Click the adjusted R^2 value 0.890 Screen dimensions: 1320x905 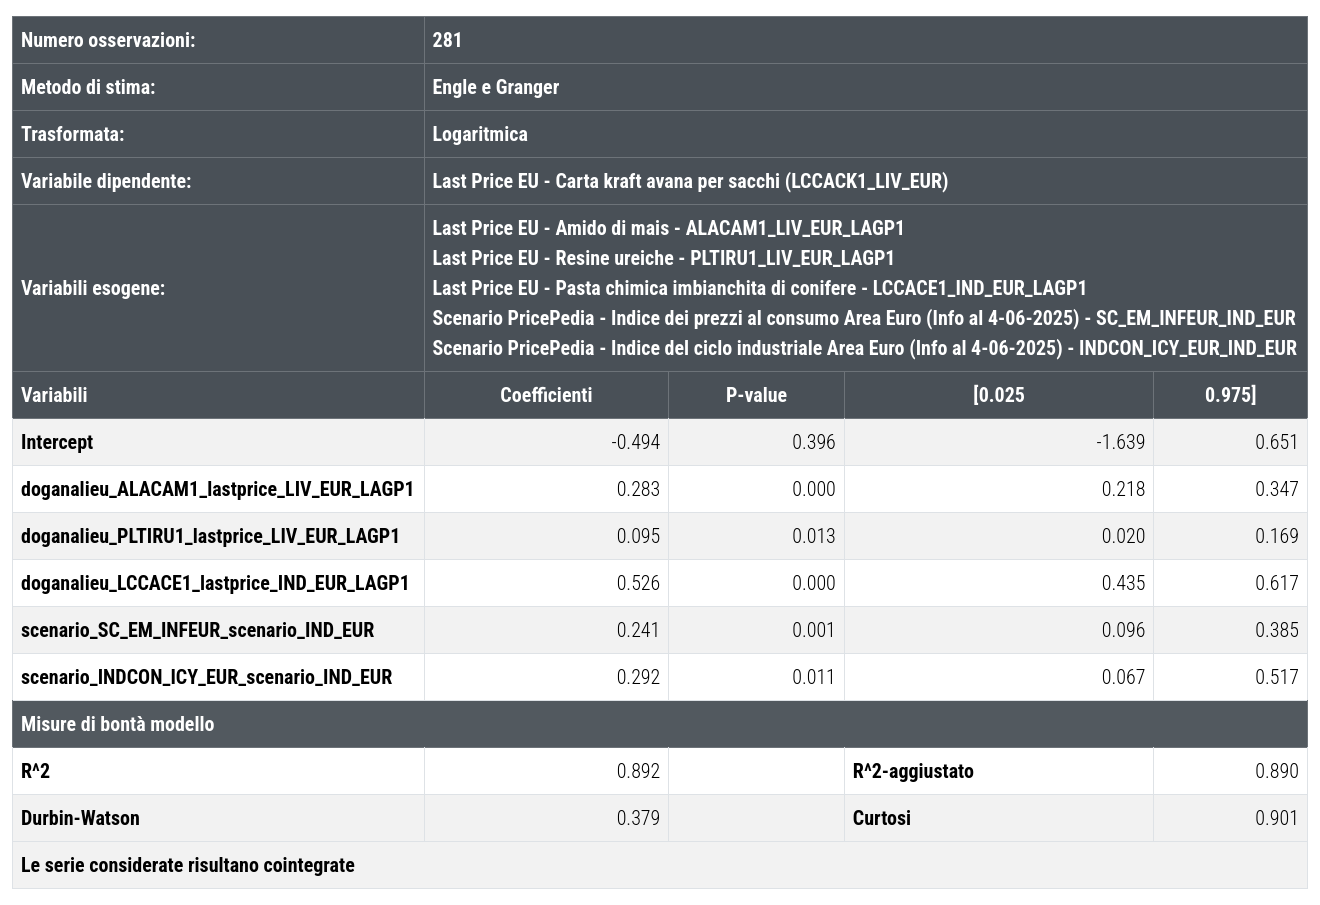pos(1277,771)
